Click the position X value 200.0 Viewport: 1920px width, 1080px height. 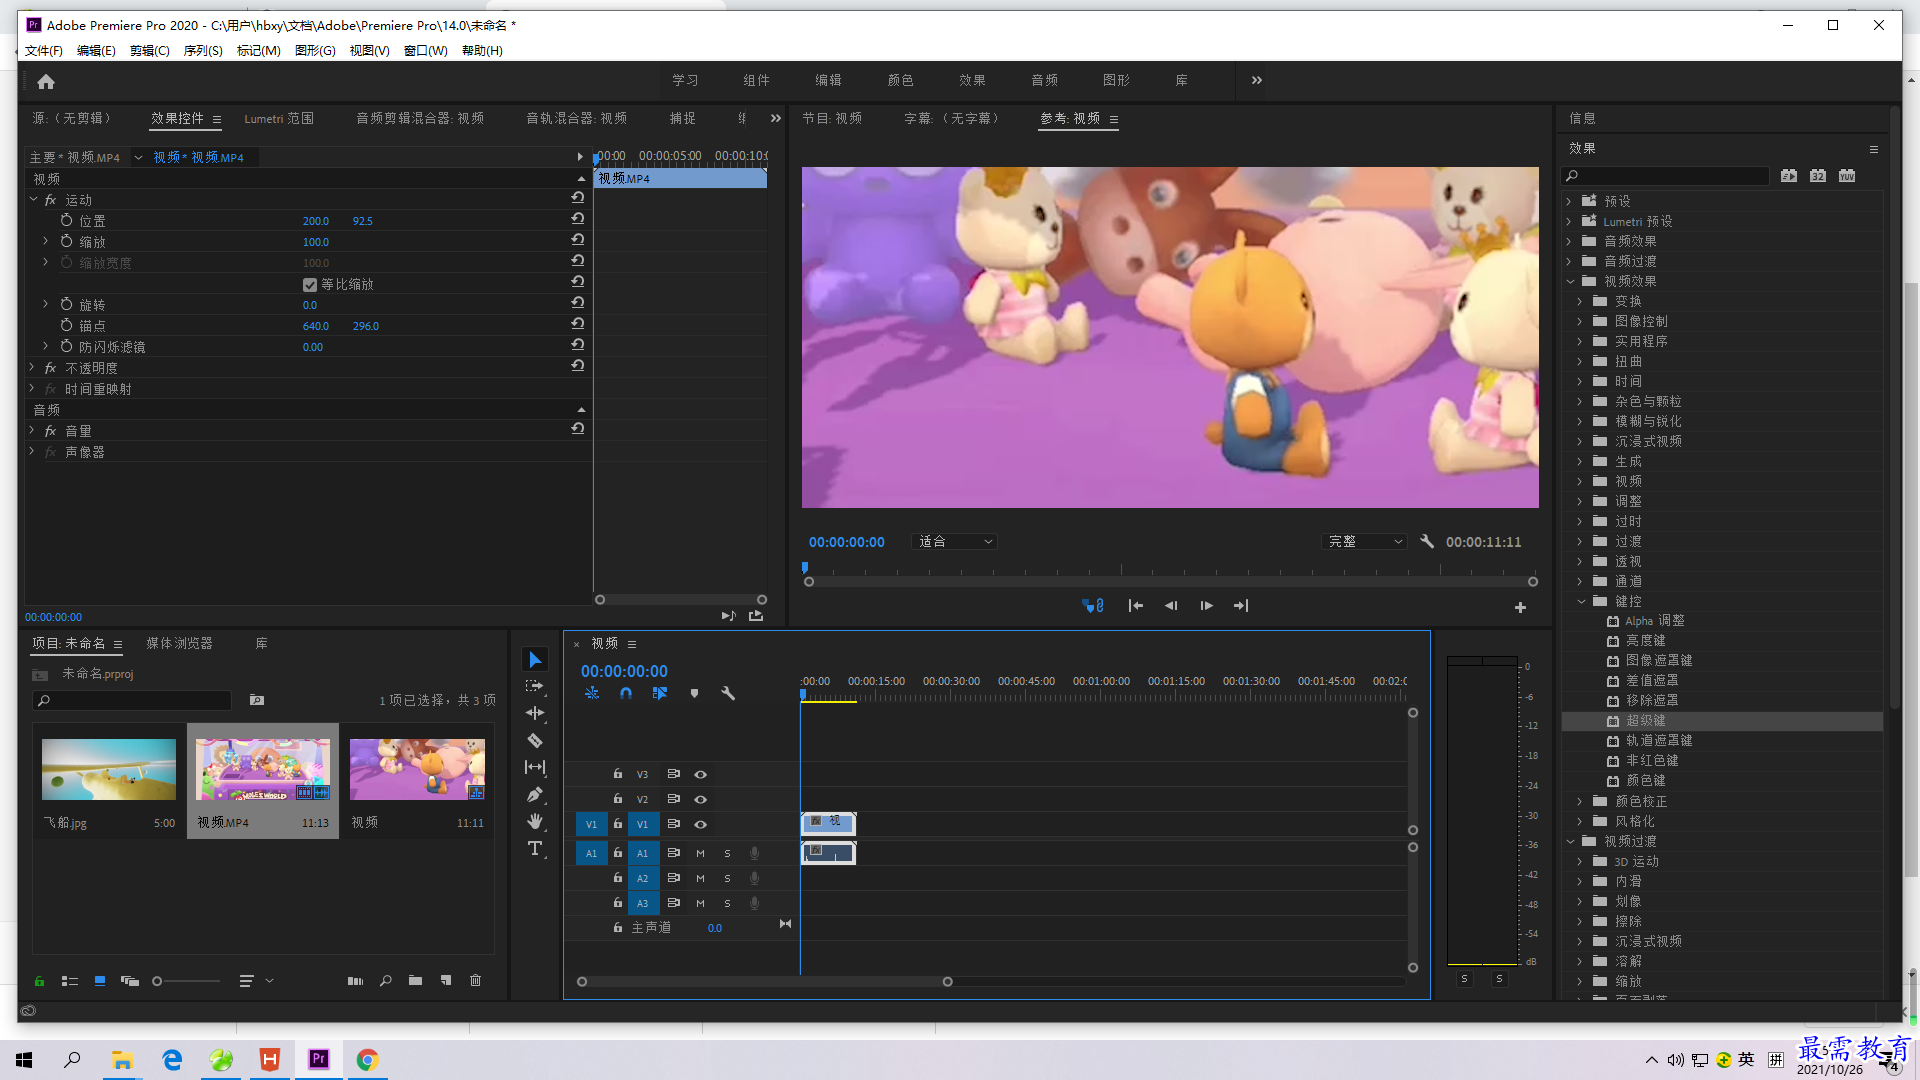tap(316, 221)
